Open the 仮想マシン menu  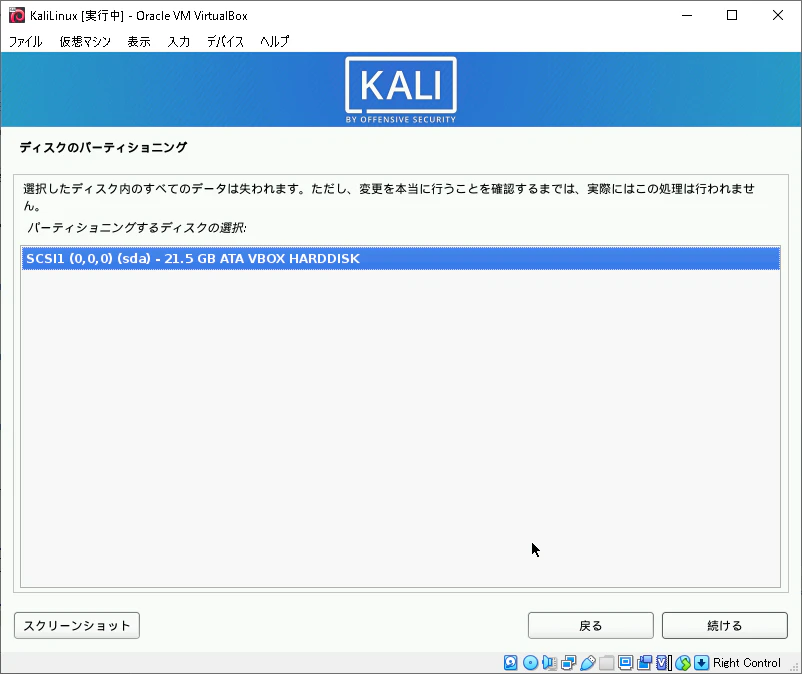tap(85, 41)
